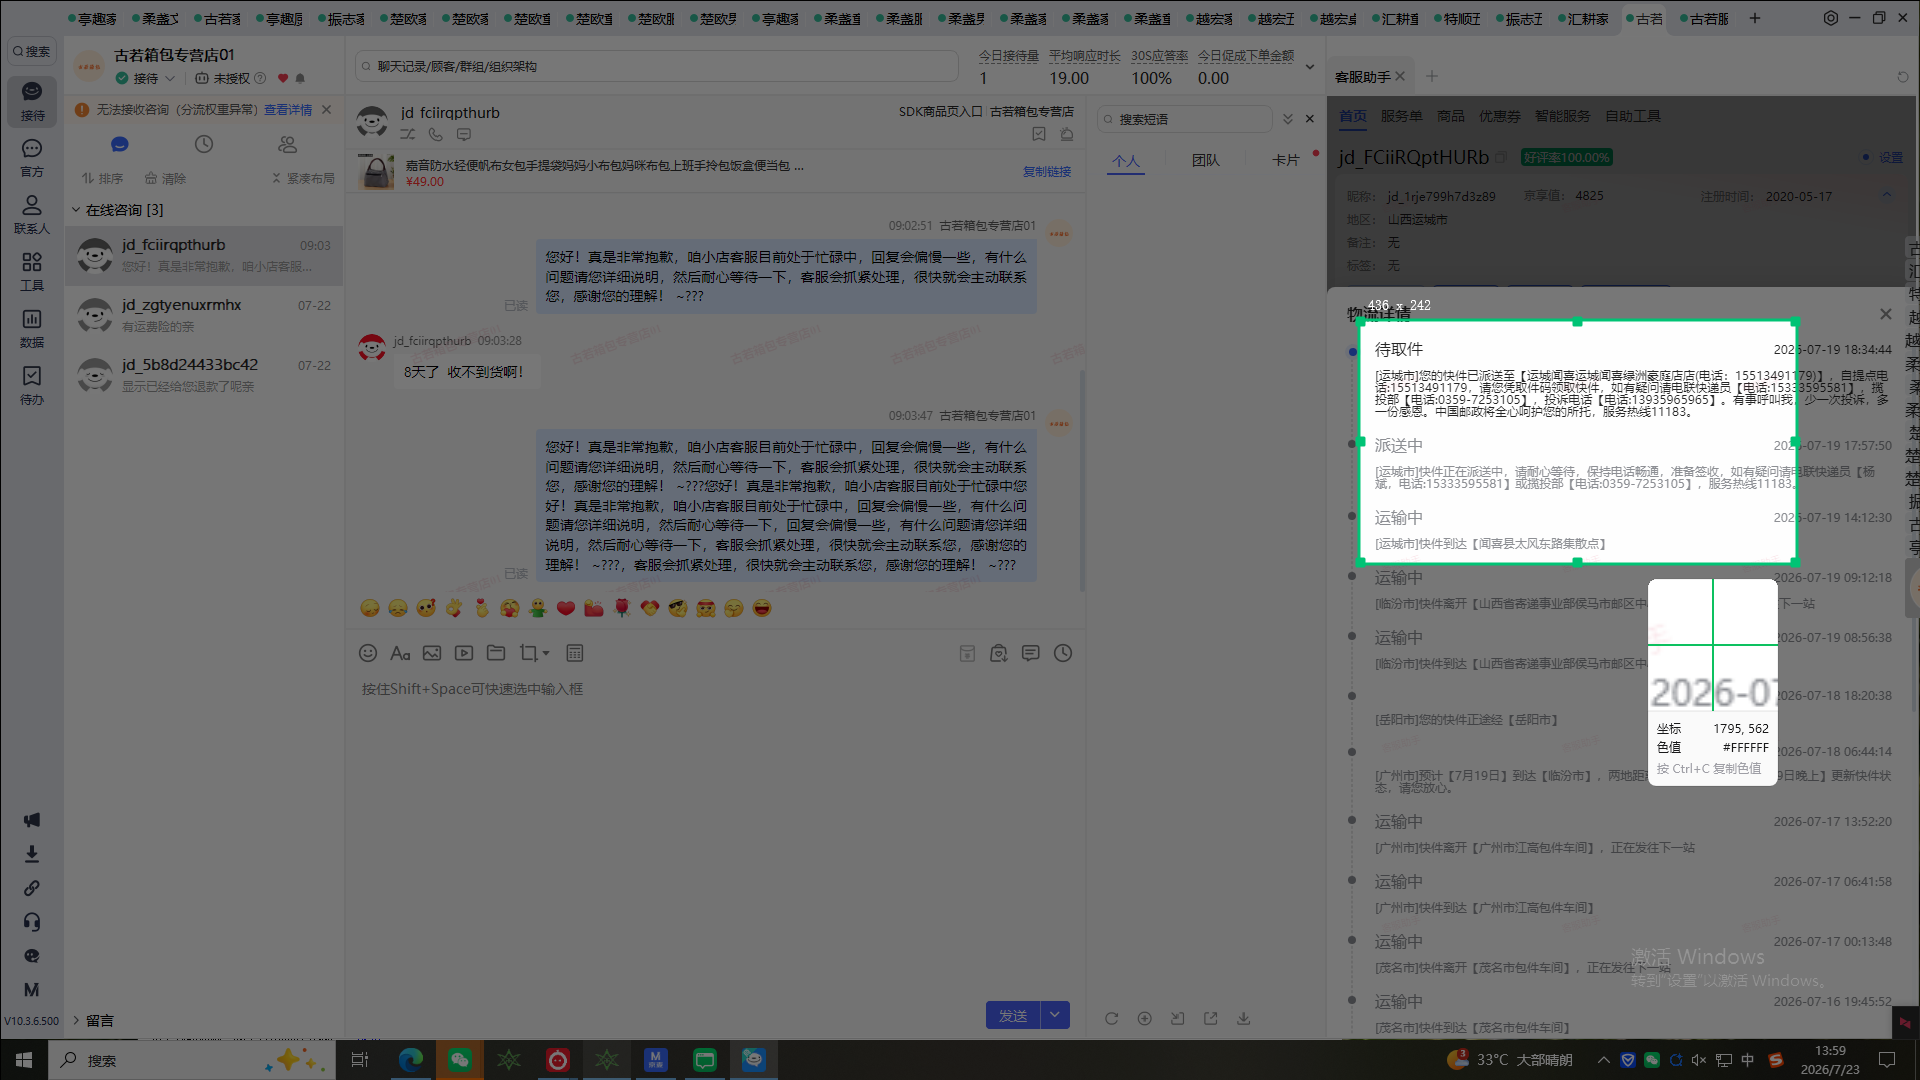Open conversation with jd_zgtyenuxrmhx
1920x1080 pixels.
click(204, 315)
